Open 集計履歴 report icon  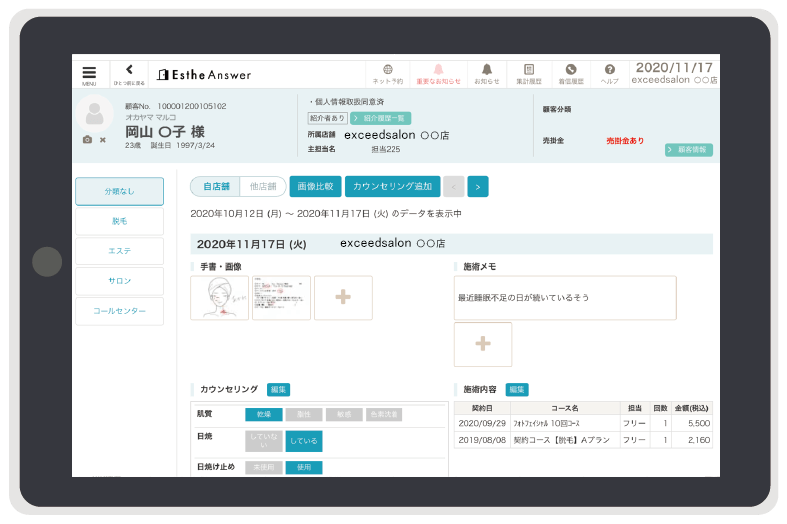coord(529,73)
